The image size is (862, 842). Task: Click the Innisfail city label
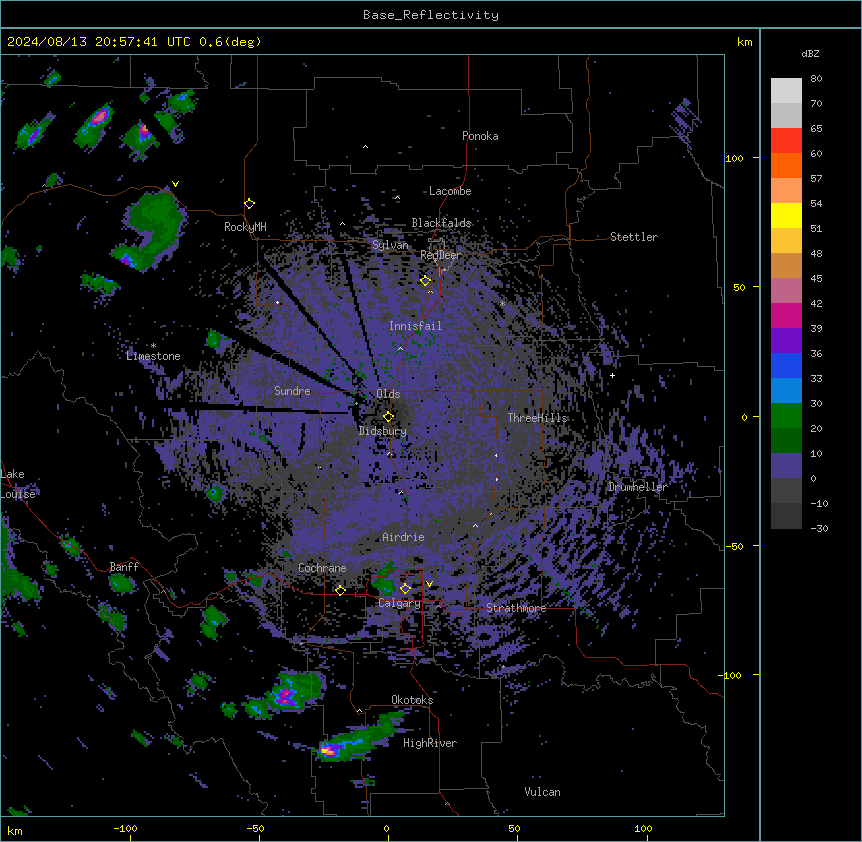(x=415, y=326)
